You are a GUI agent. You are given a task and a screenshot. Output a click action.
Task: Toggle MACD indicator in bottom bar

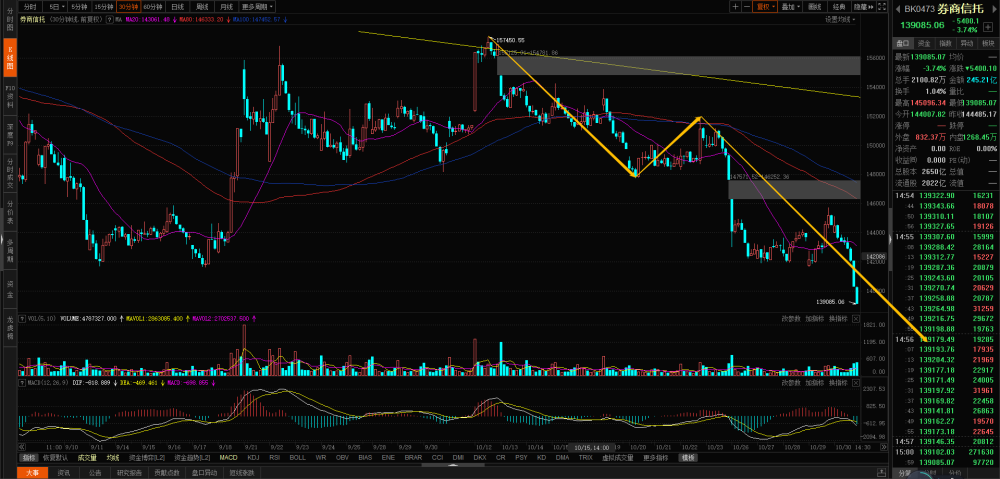click(228, 457)
